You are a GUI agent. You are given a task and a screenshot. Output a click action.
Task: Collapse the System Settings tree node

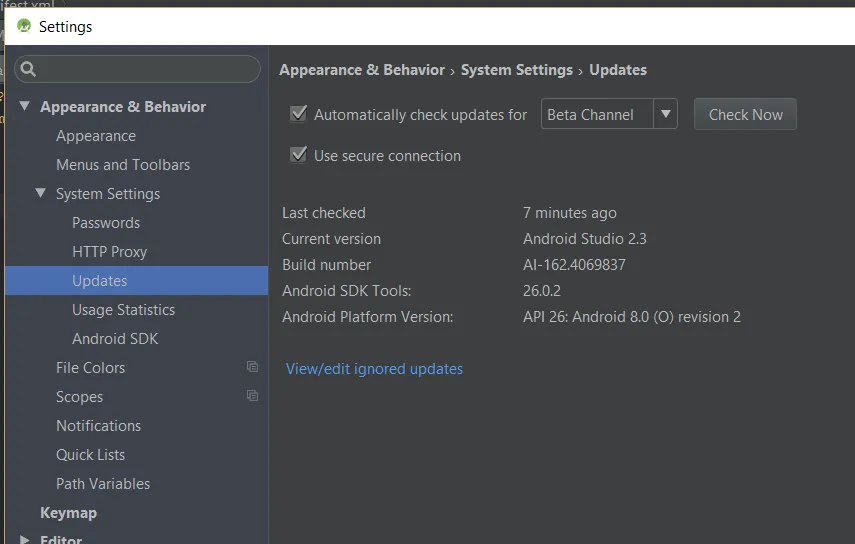41,193
